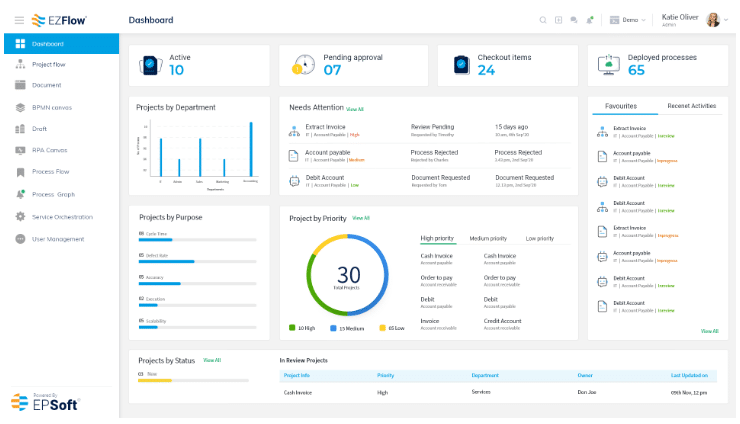
Task: Open Extract Invoice in Needs Attention
Action: (326, 127)
